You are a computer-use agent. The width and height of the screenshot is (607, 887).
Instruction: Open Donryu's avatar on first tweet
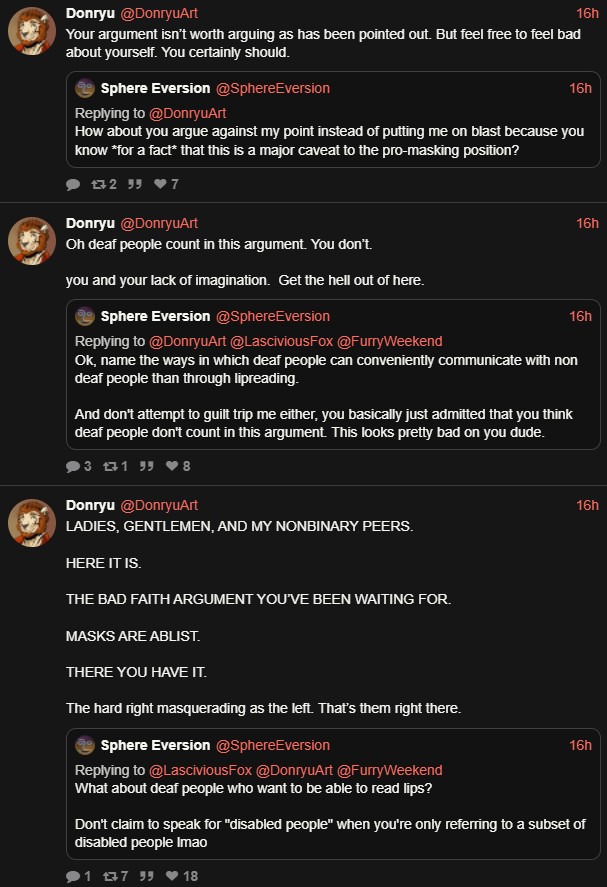click(32, 31)
